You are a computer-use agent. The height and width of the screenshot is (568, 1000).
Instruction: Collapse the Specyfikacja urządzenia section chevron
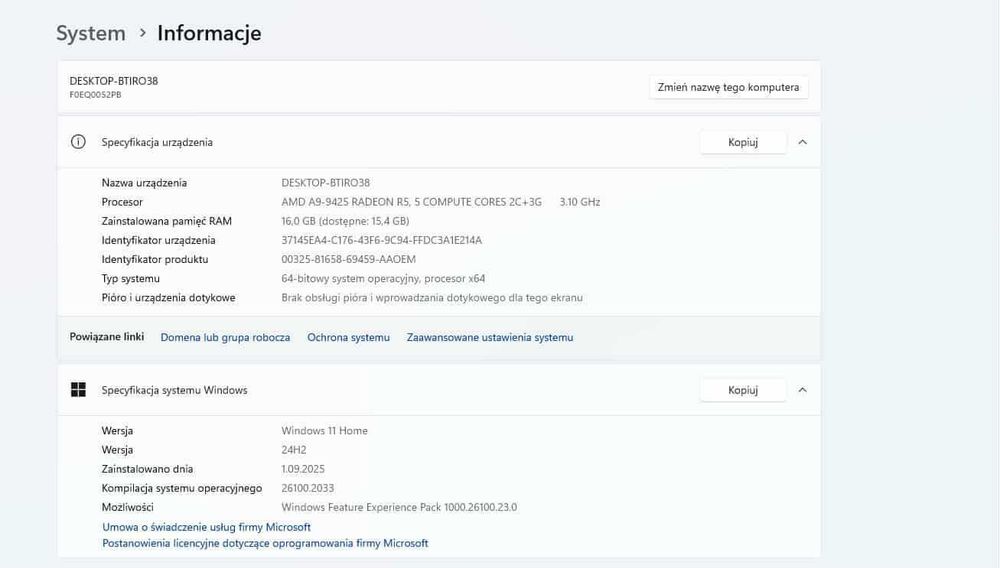(802, 142)
